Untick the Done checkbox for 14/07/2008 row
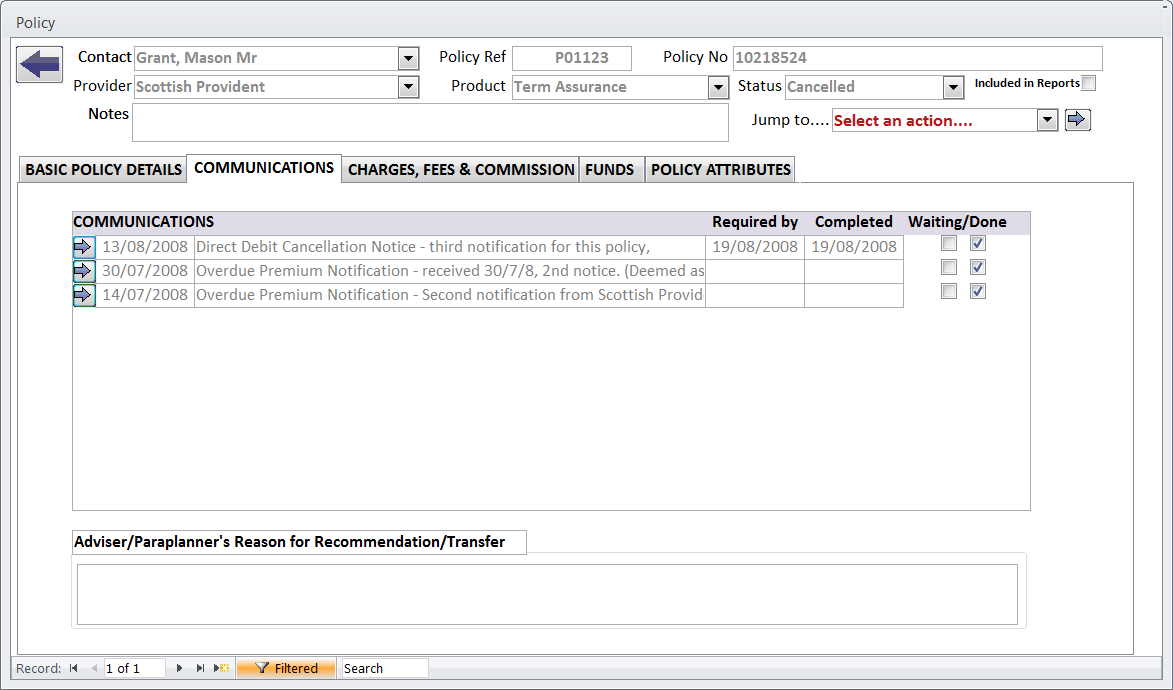This screenshot has height=690, width=1173. click(x=978, y=291)
